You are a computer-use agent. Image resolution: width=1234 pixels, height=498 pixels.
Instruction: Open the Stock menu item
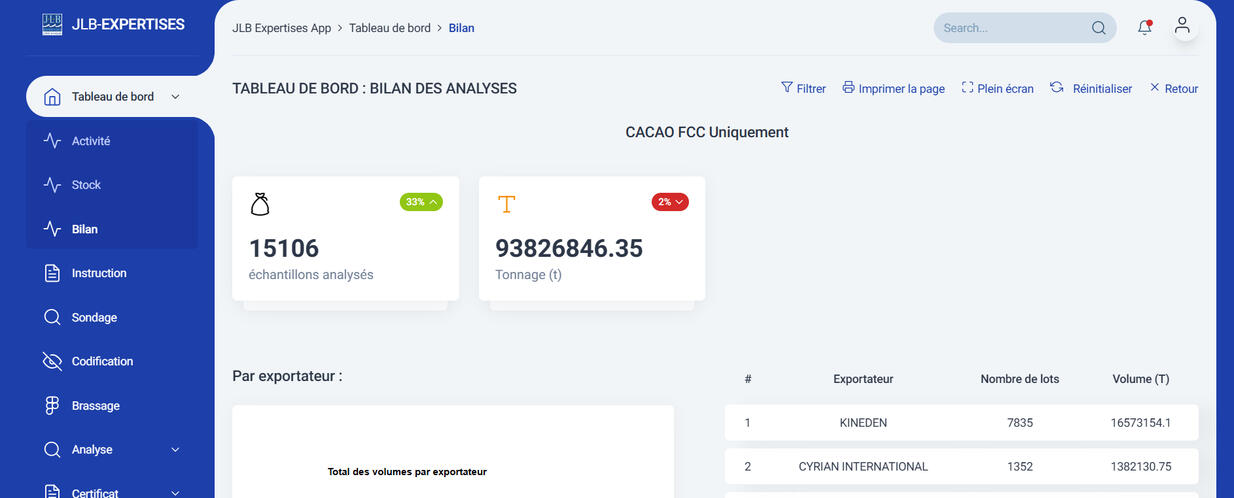[x=86, y=185]
